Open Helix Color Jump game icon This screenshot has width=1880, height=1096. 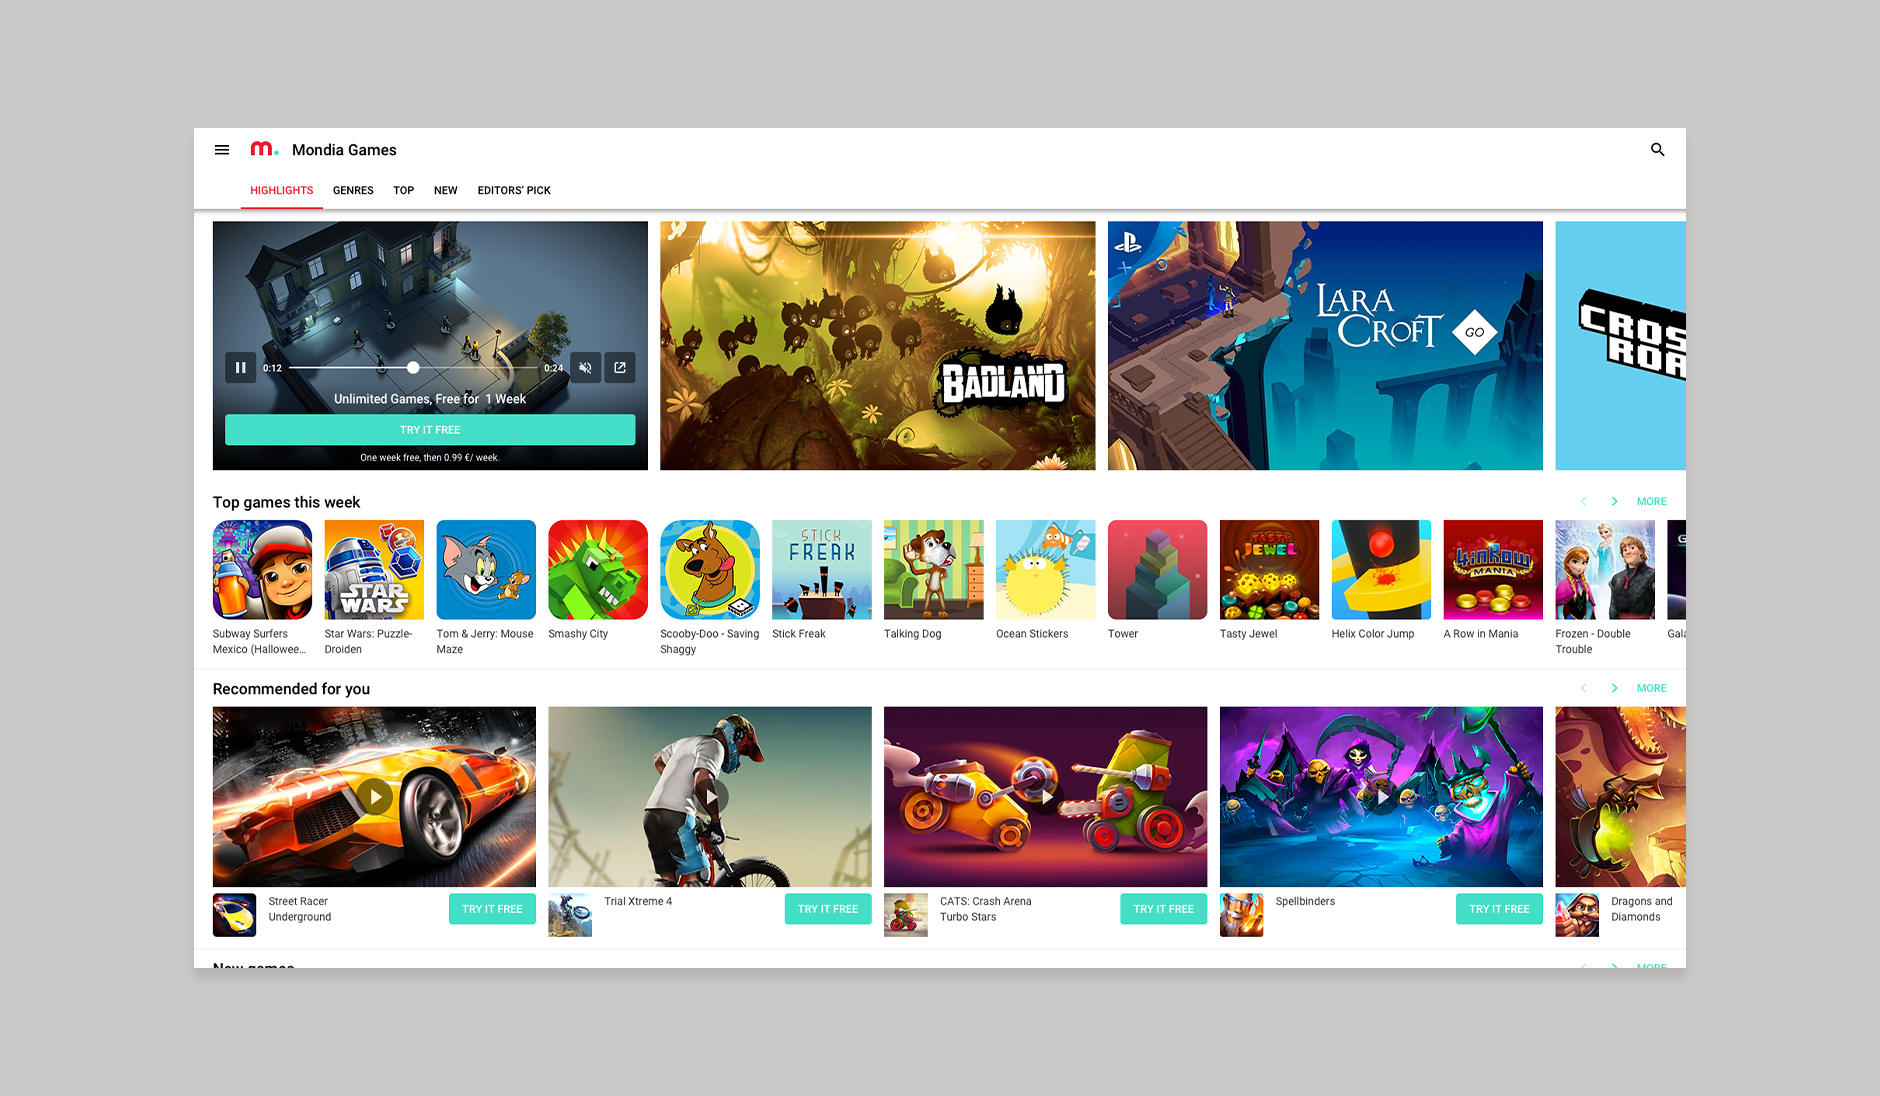[1382, 570]
